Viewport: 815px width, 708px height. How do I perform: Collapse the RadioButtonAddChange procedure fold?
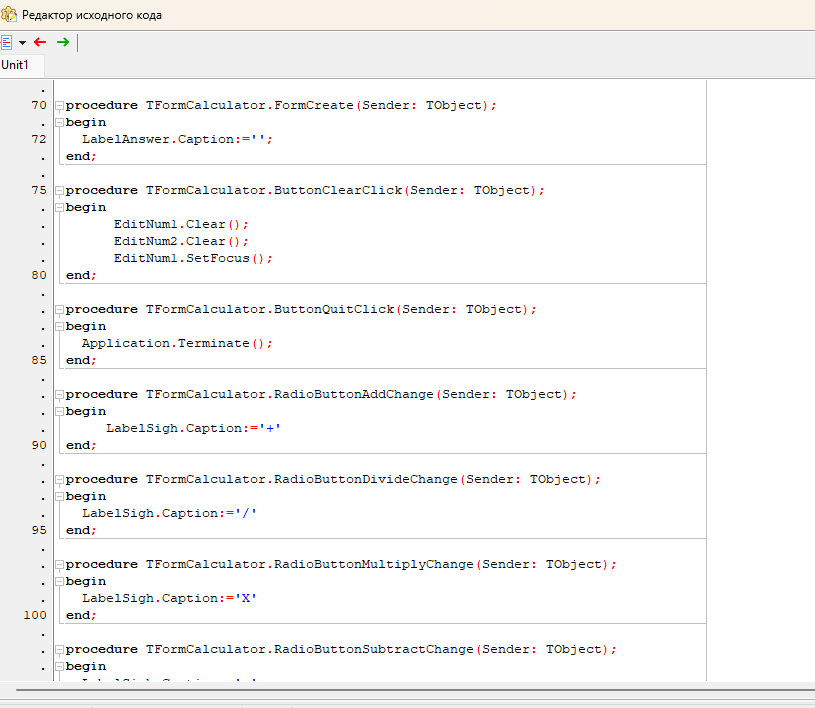[59, 395]
